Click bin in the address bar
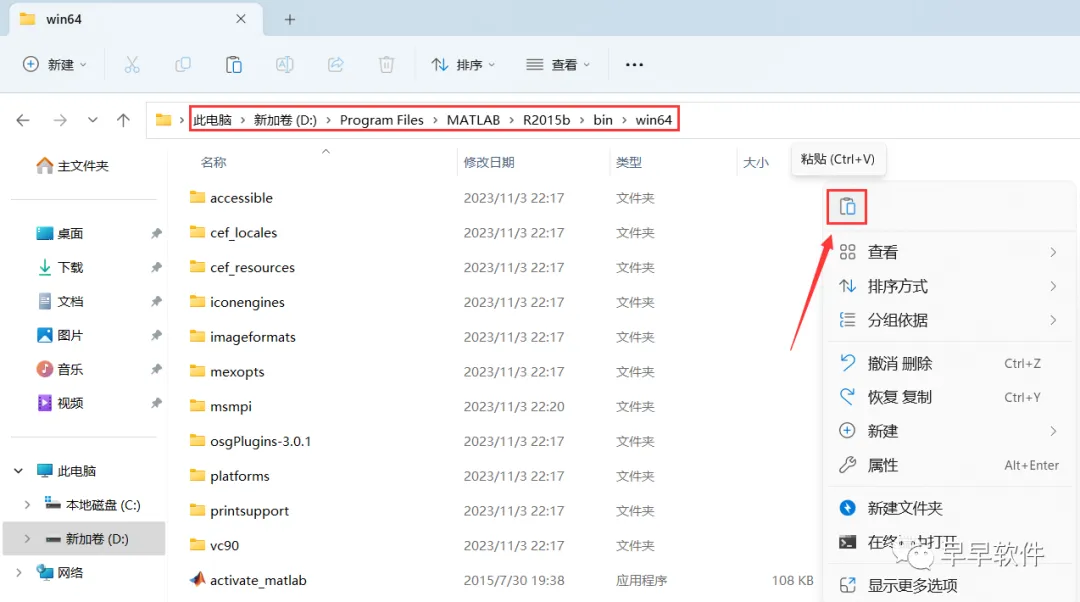1080x602 pixels. pyautogui.click(x=603, y=120)
